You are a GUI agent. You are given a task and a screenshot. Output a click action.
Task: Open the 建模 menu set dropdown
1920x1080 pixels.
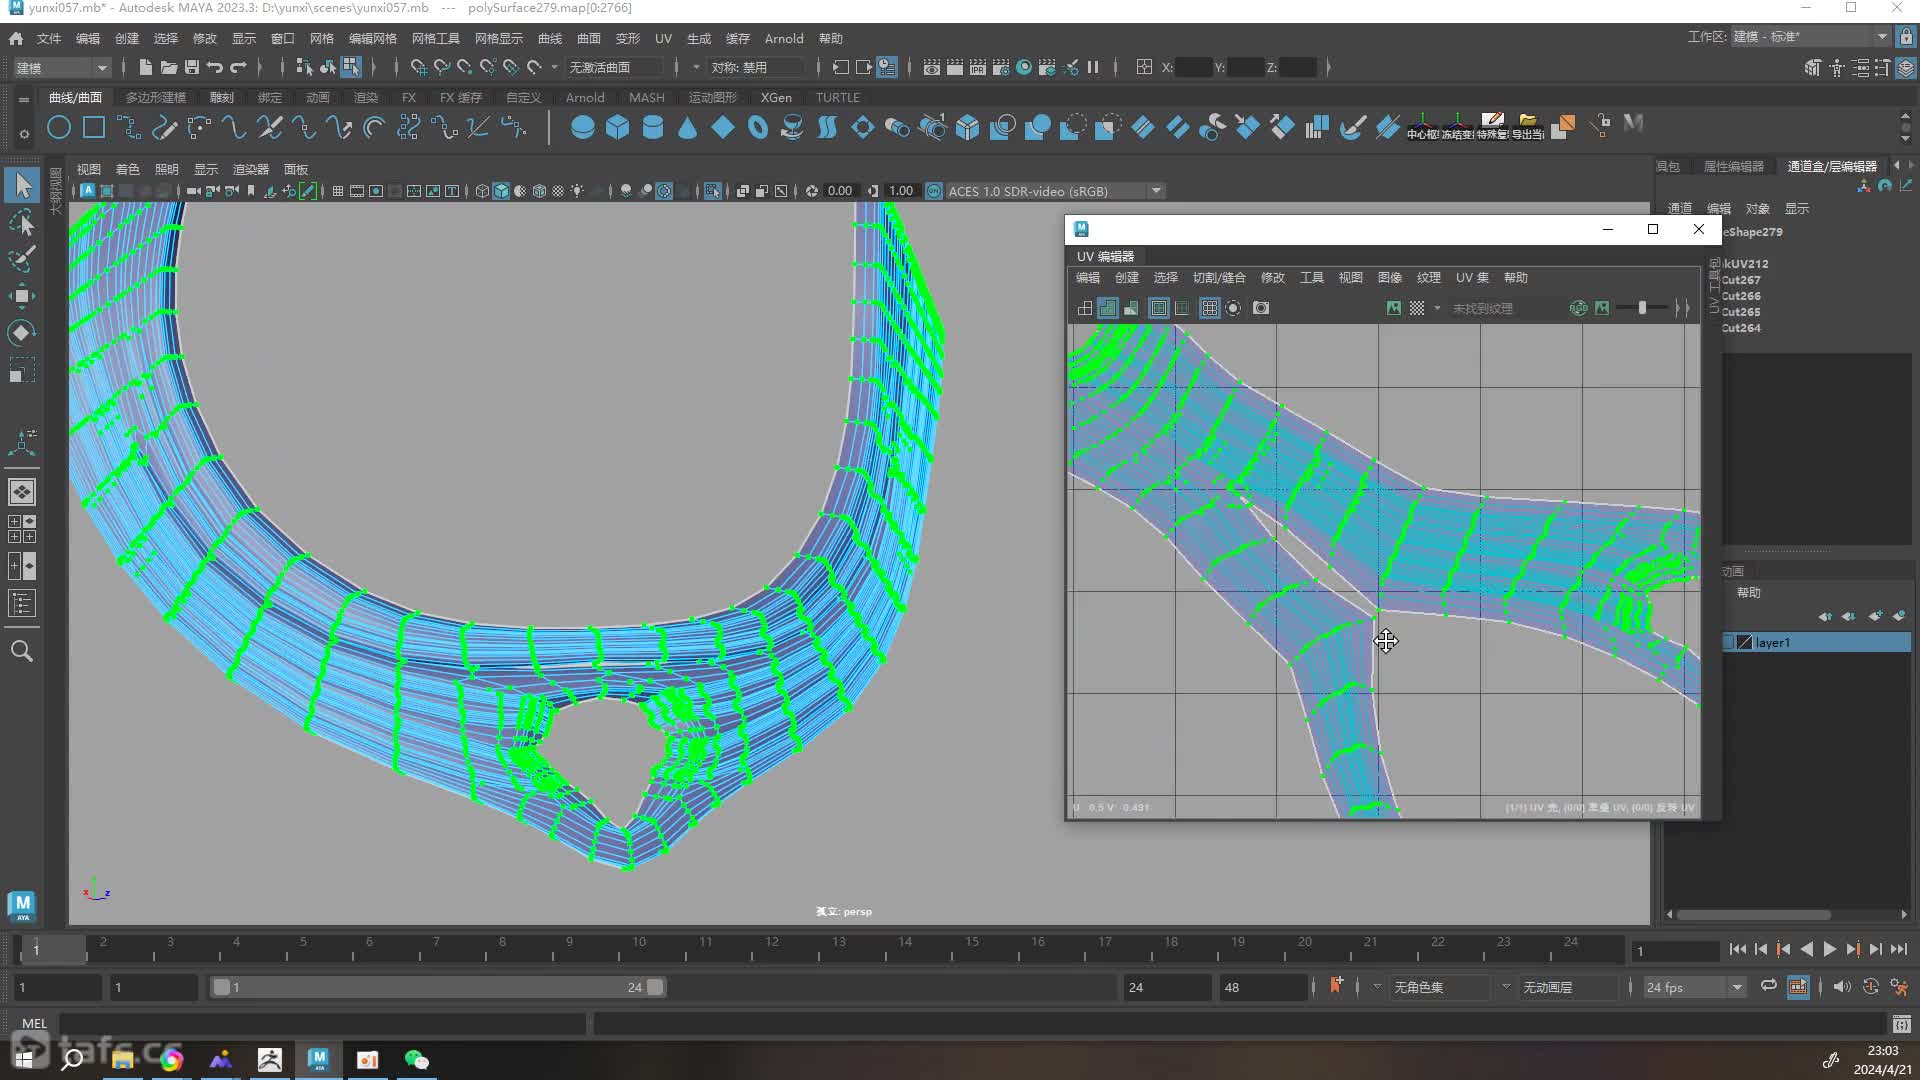[62, 67]
